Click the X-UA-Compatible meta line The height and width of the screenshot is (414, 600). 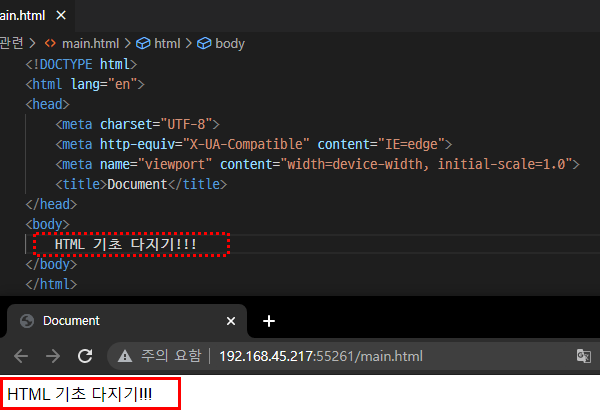[254, 144]
